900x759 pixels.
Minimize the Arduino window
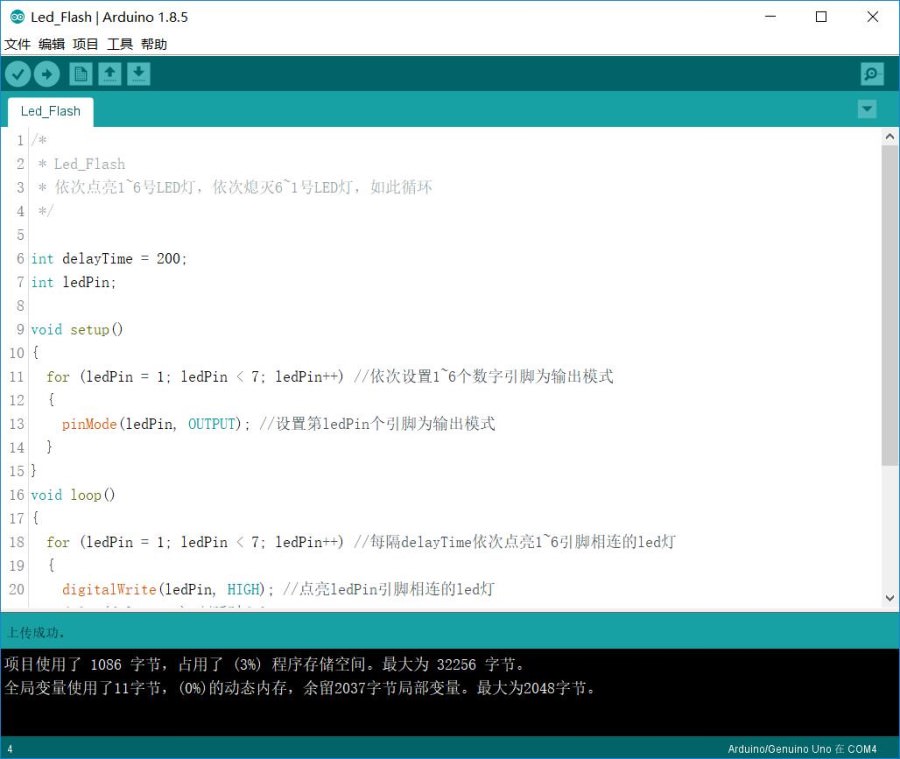pyautogui.click(x=770, y=17)
